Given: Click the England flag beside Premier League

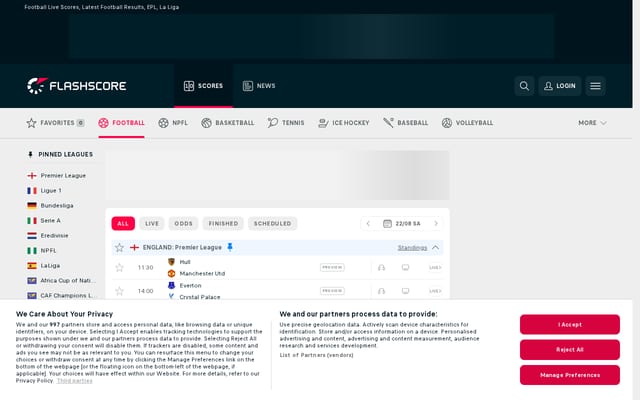Looking at the screenshot, I should pos(32,176).
